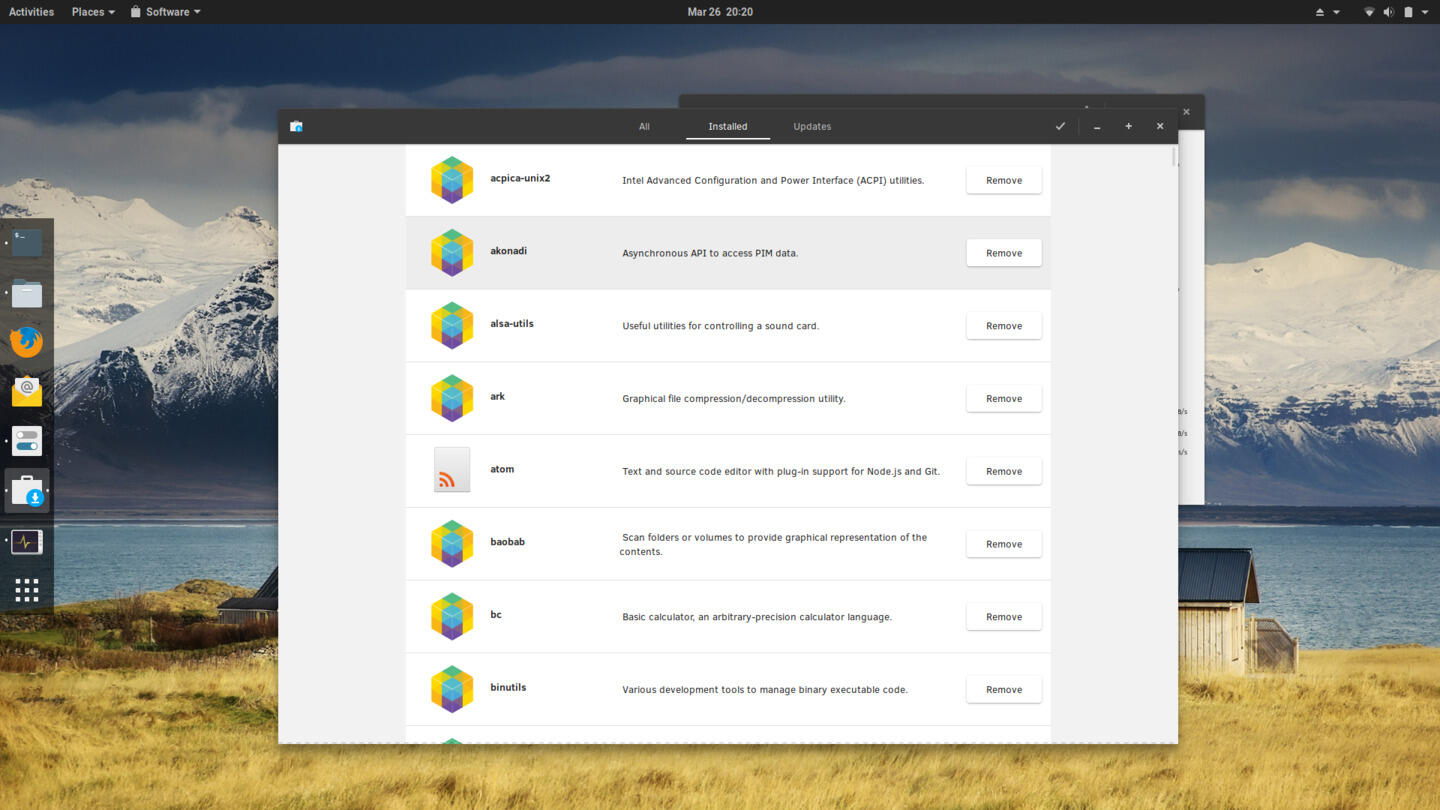Click the Software store dock icon
The height and width of the screenshot is (810, 1440).
[x=27, y=491]
